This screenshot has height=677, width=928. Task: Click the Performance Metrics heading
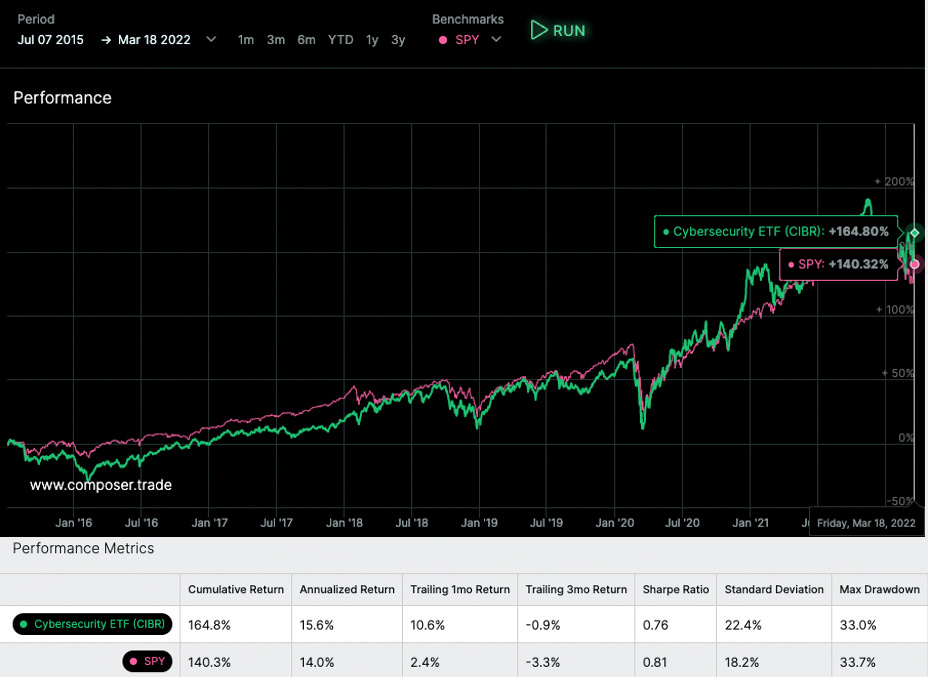[83, 549]
